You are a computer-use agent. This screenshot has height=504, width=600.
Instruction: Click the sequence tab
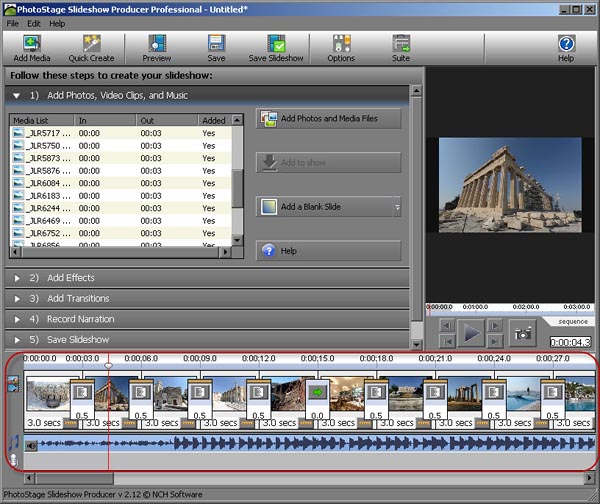[x=572, y=321]
